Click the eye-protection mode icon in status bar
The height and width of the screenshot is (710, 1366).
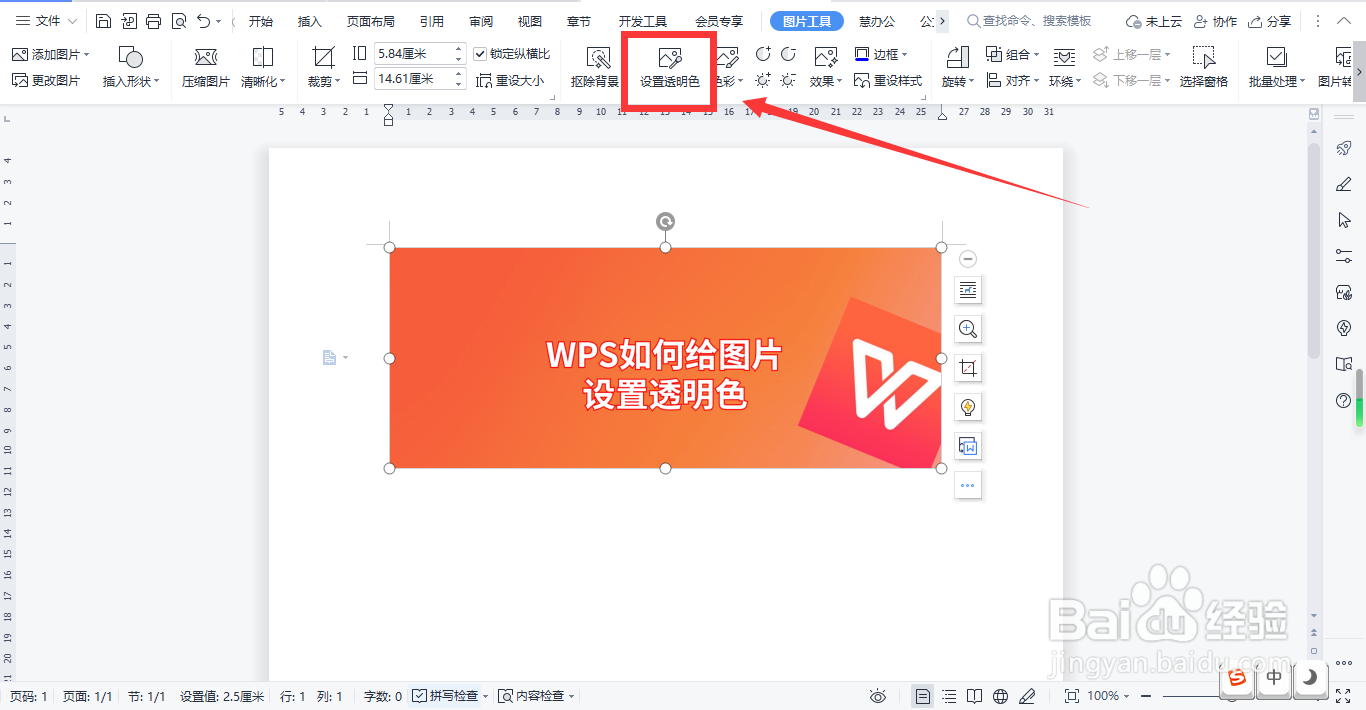pyautogui.click(x=878, y=696)
